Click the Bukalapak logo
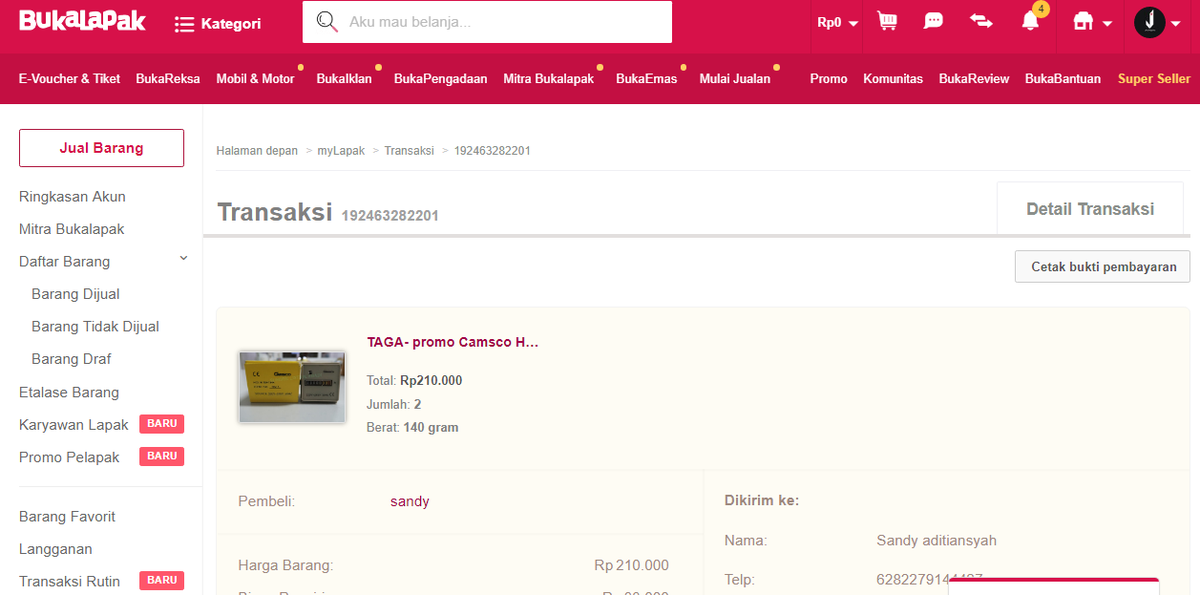Image resolution: width=1200 pixels, height=595 pixels. pos(82,21)
